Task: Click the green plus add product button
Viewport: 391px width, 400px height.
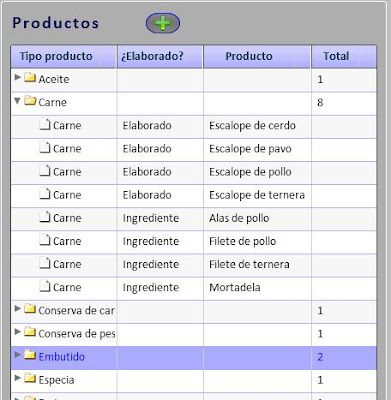Action: click(x=163, y=23)
